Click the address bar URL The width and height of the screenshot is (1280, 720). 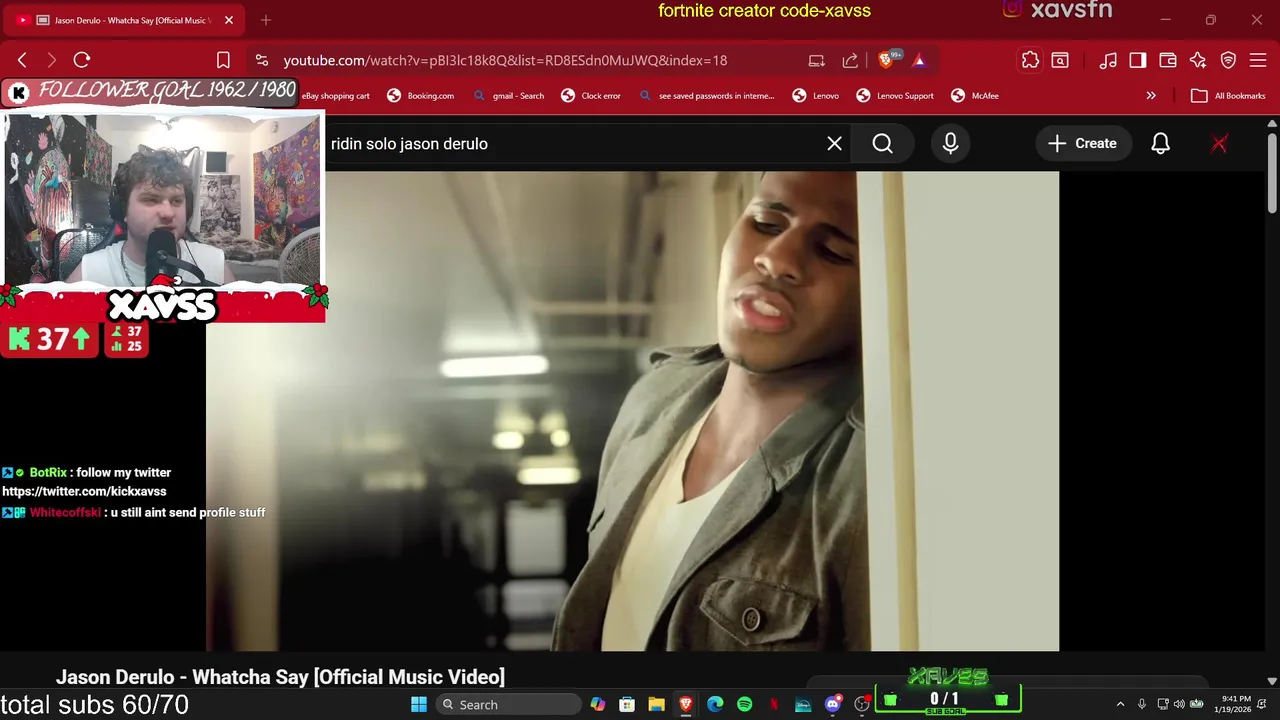click(505, 60)
